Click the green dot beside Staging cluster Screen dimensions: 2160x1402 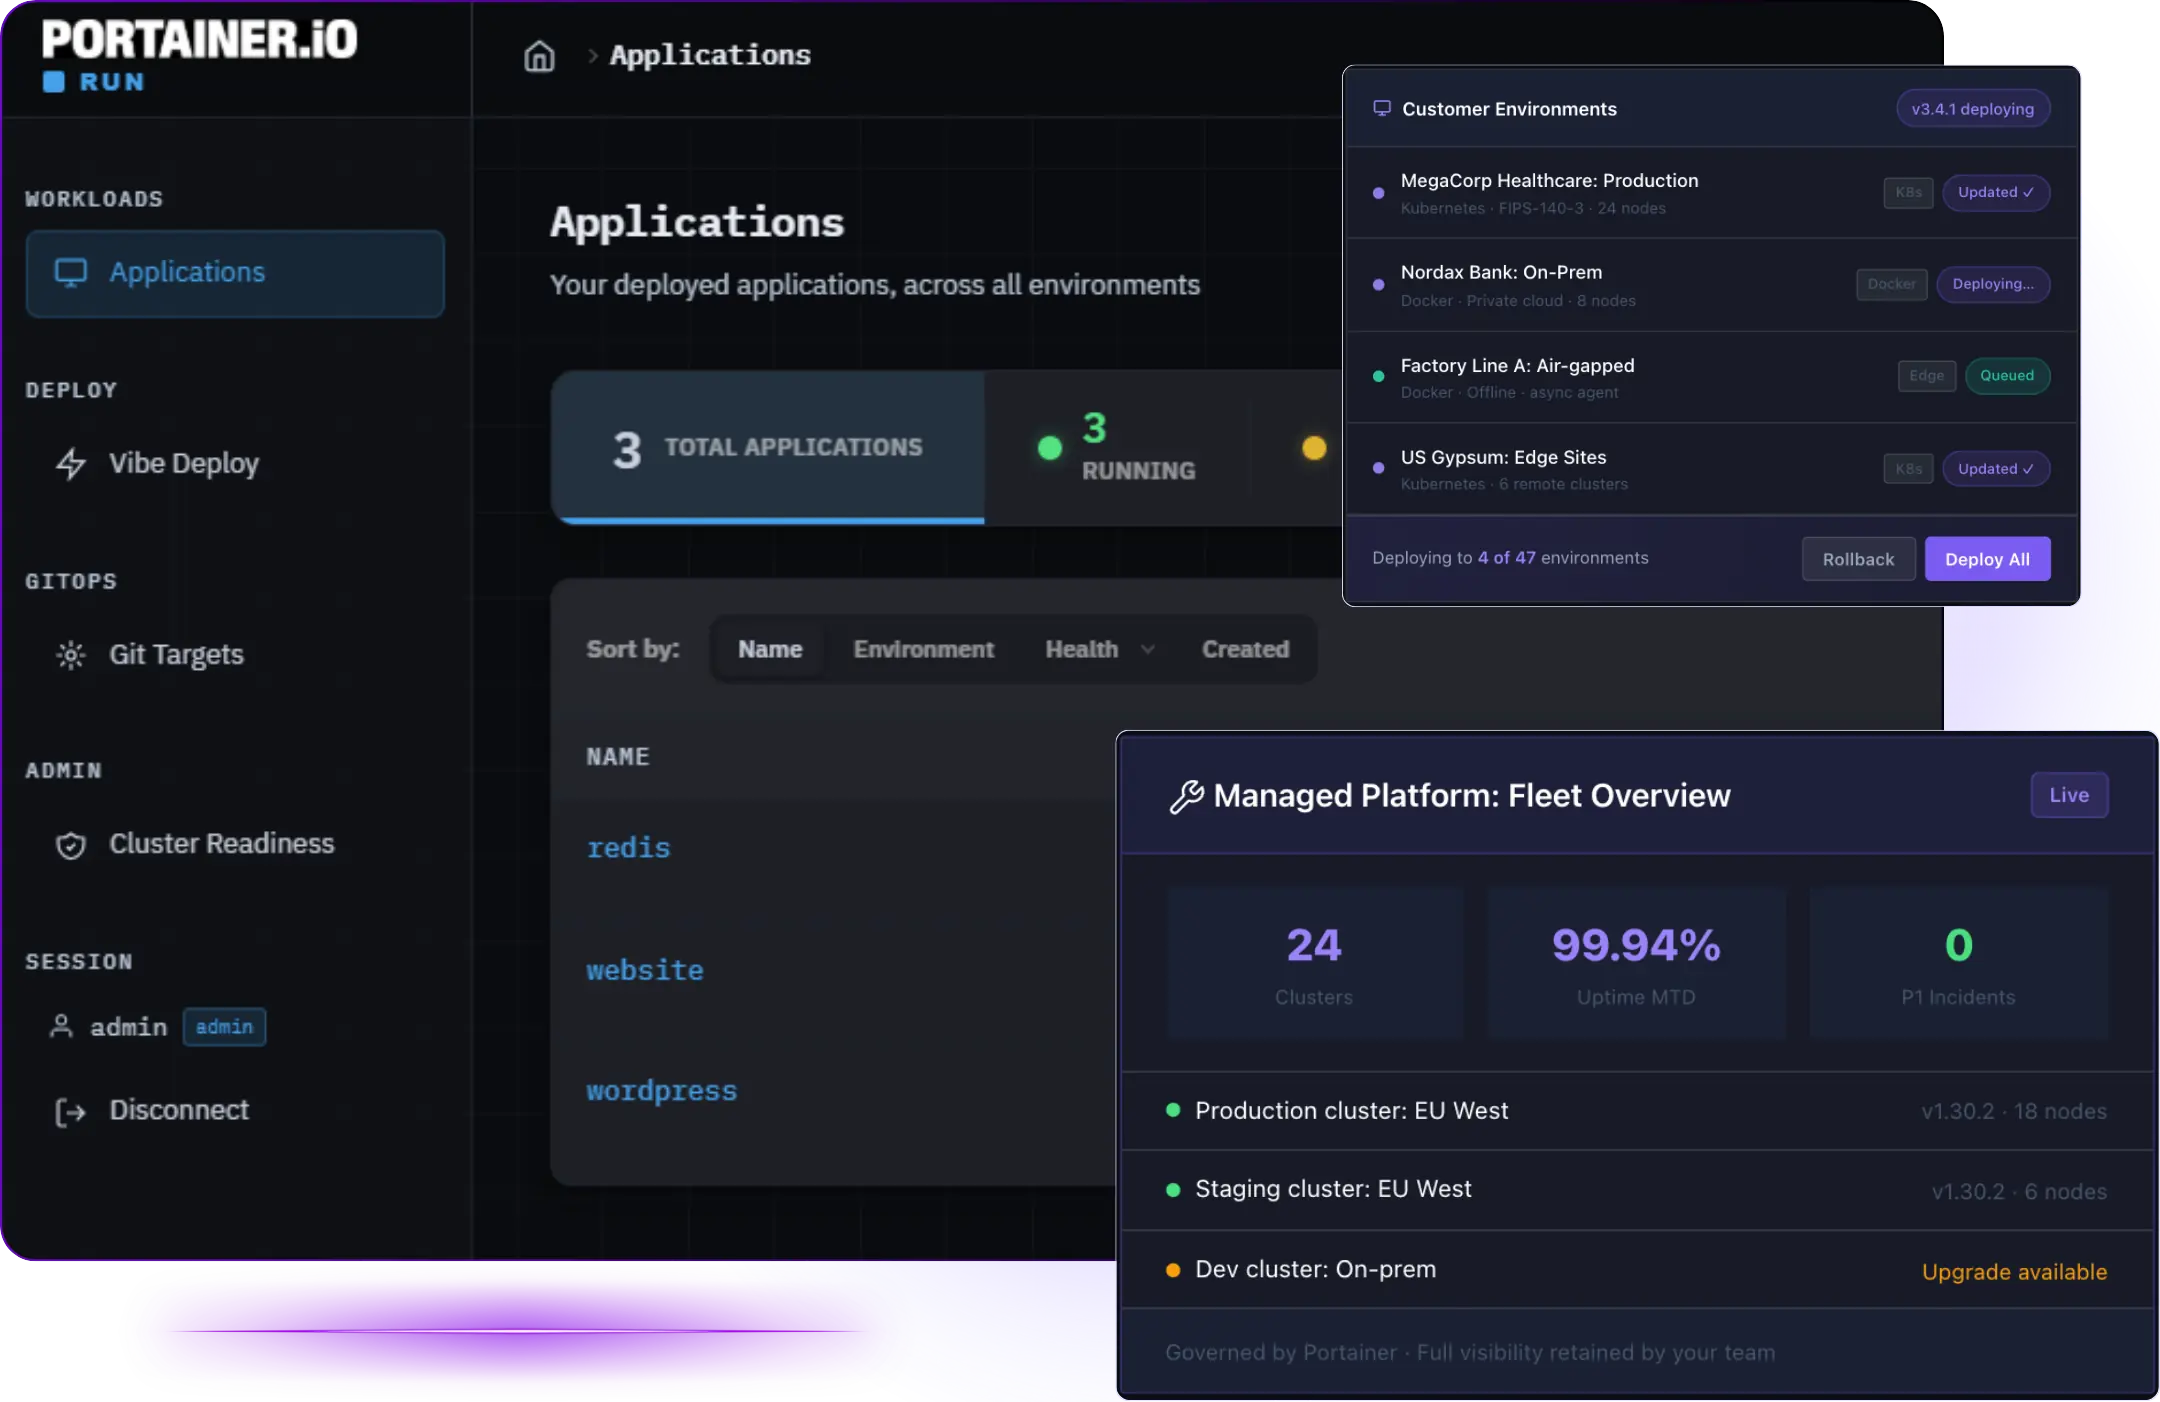tap(1173, 1189)
